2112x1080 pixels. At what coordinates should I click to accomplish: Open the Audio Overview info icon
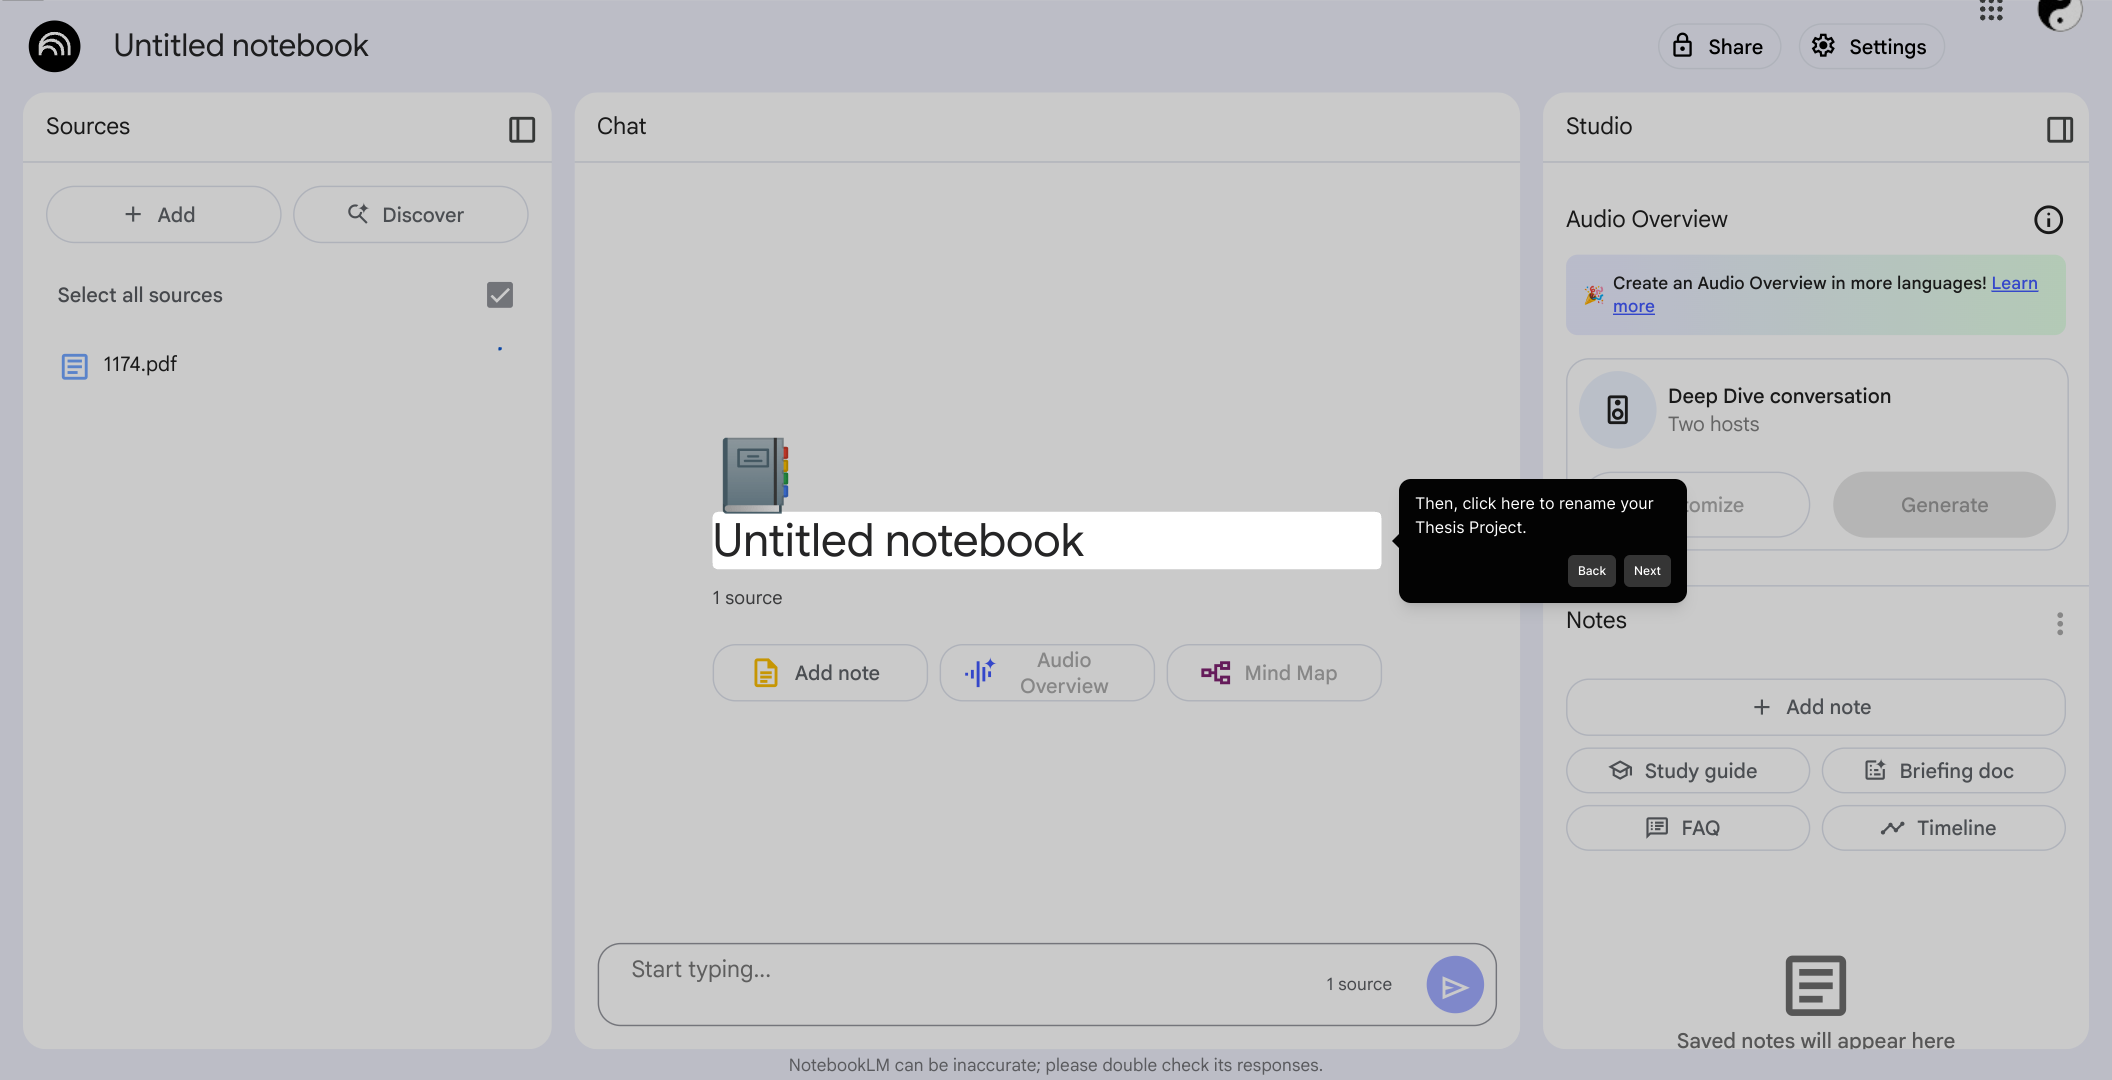[x=2048, y=220]
